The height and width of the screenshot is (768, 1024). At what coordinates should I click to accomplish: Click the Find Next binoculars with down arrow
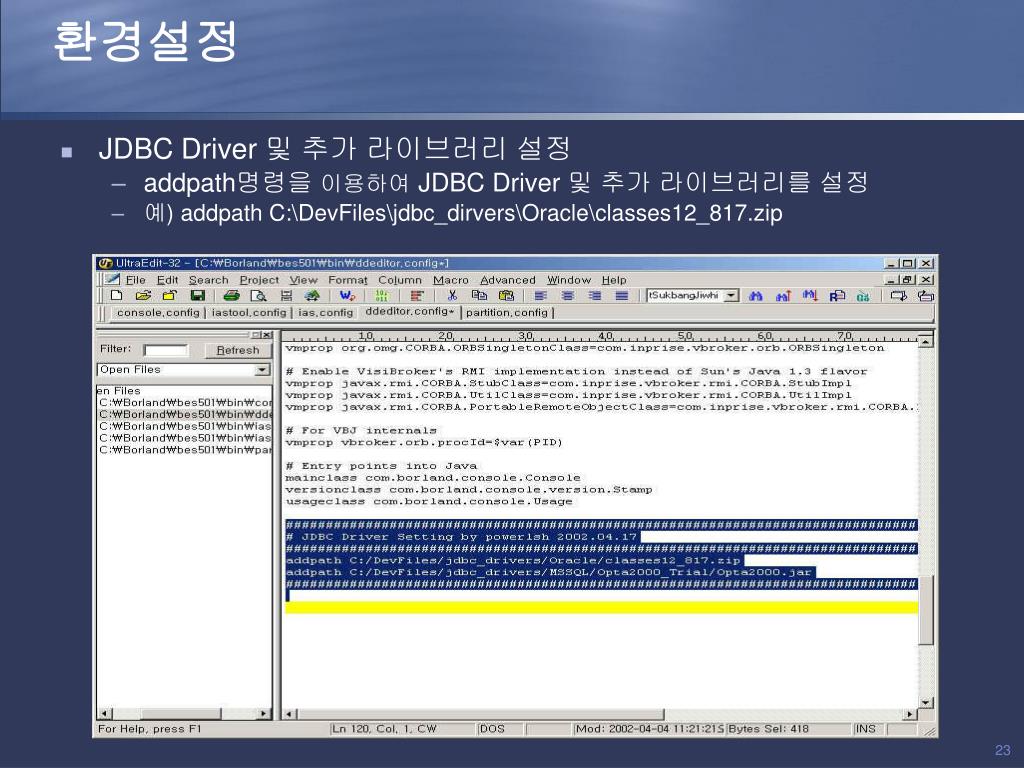(x=810, y=296)
